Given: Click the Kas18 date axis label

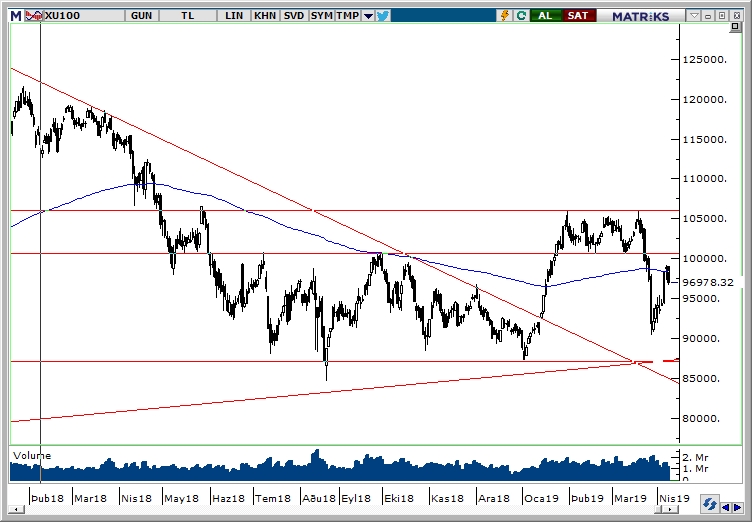Looking at the screenshot, I should [447, 498].
